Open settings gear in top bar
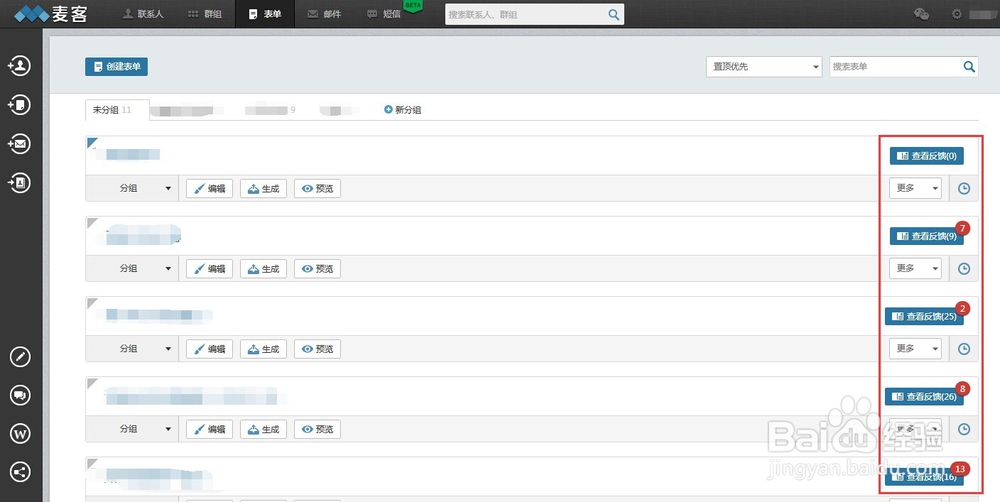This screenshot has height=502, width=1000. pos(956,14)
